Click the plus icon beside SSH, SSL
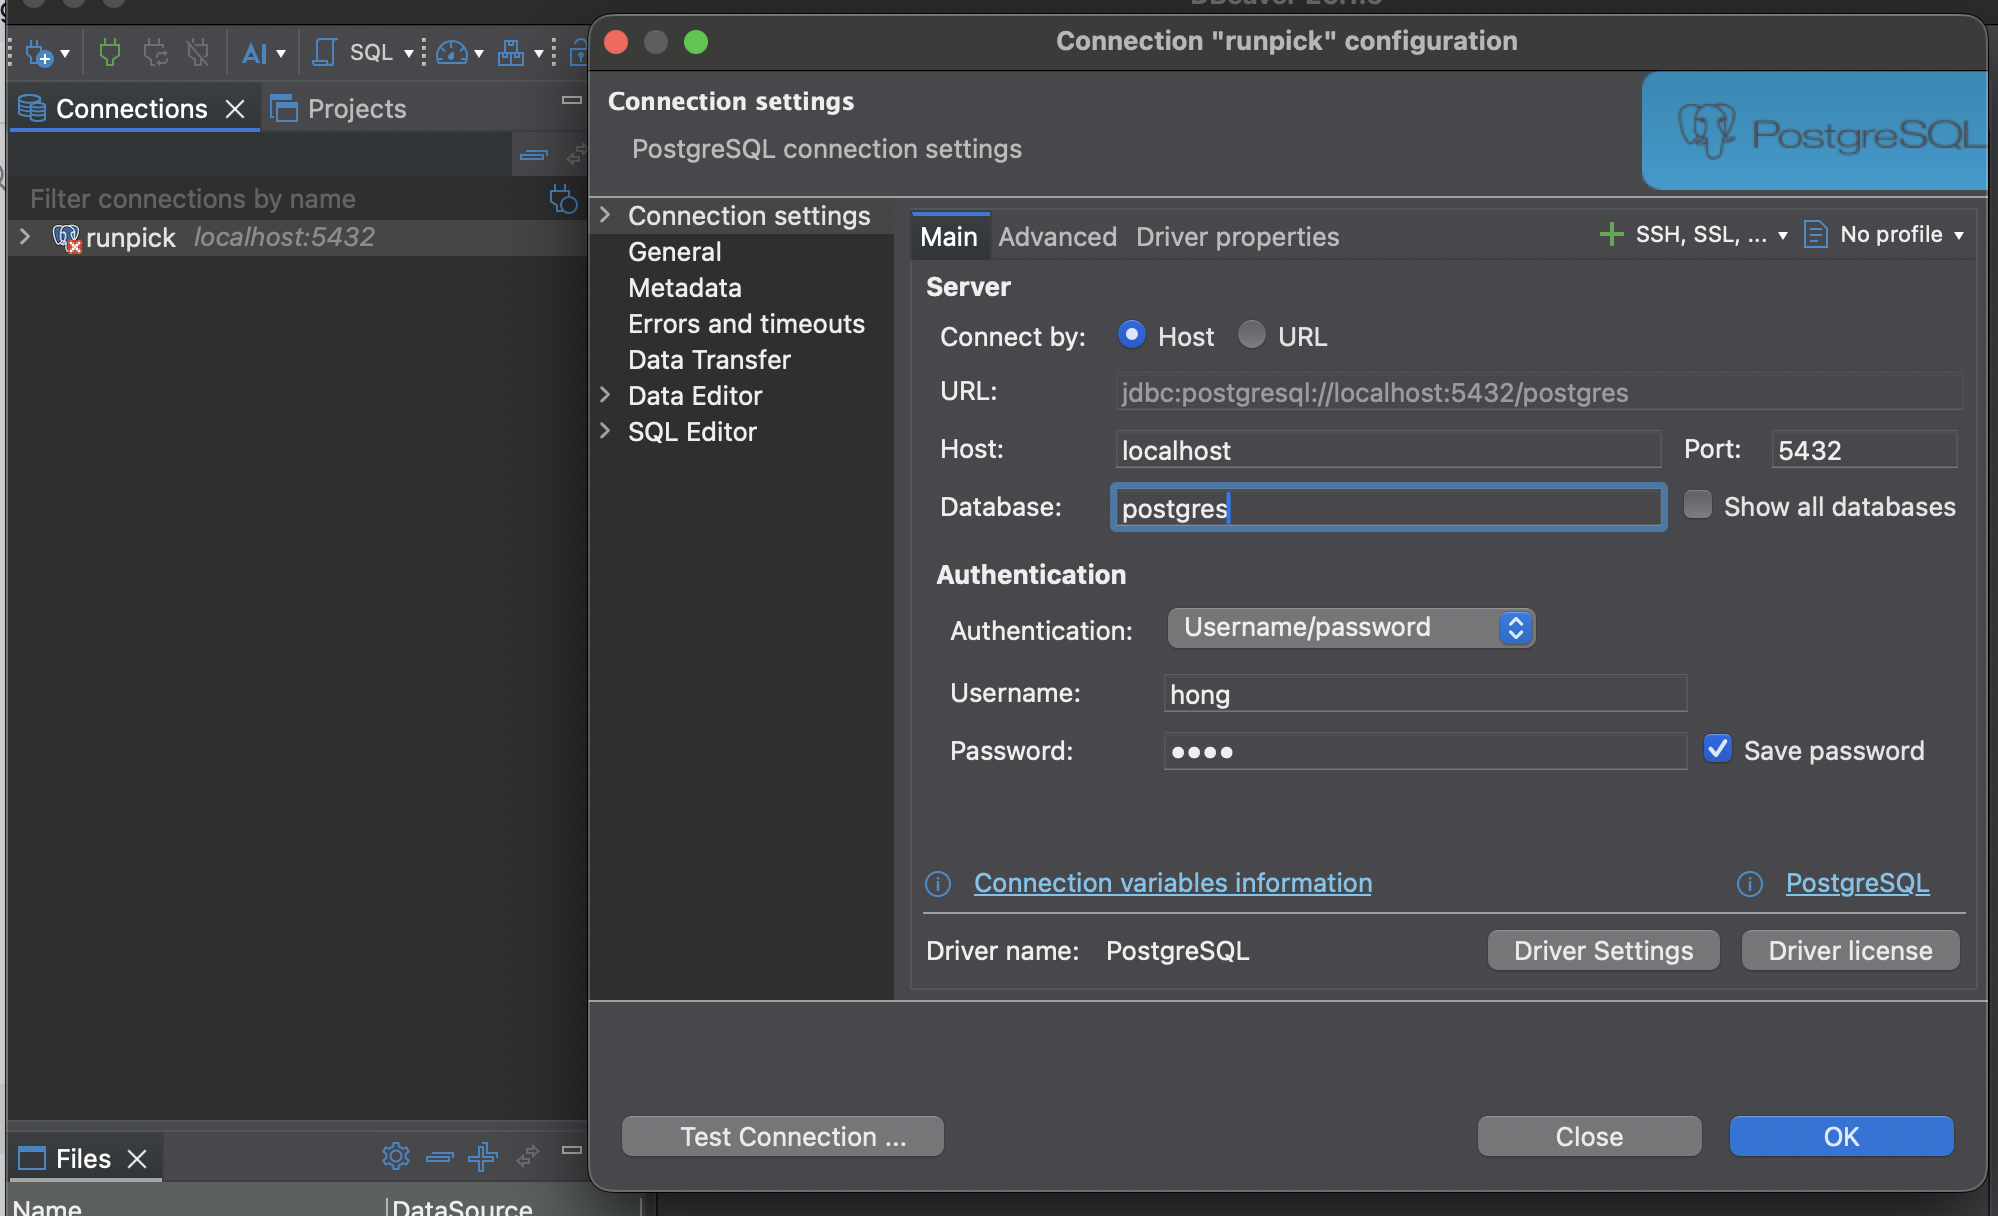 coord(1611,235)
